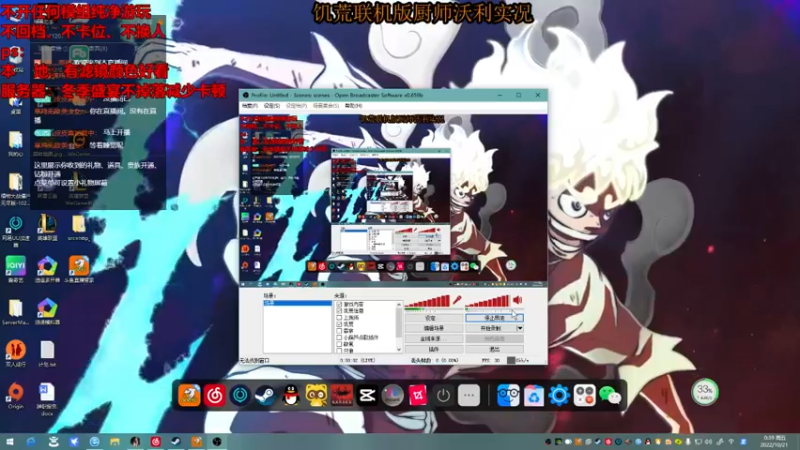The width and height of the screenshot is (800, 450).
Task: Open the 设置(S) menu in OBS
Action: click(x=272, y=106)
